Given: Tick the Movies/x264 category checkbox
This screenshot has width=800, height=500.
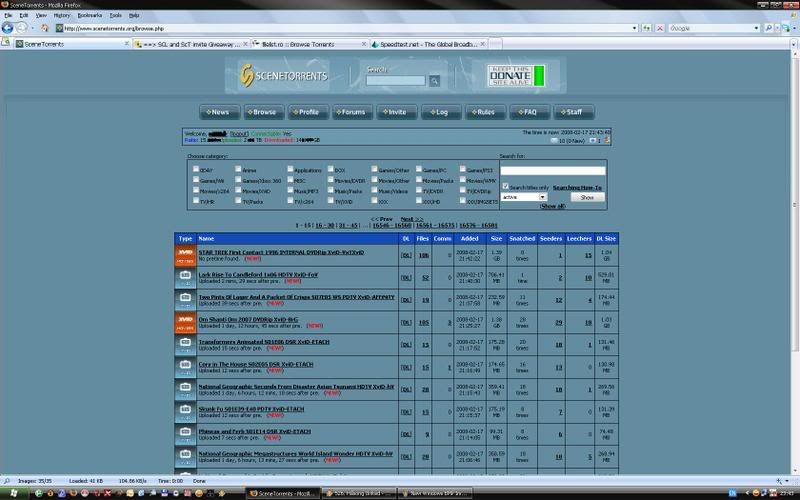Looking at the screenshot, I should coord(196,190).
